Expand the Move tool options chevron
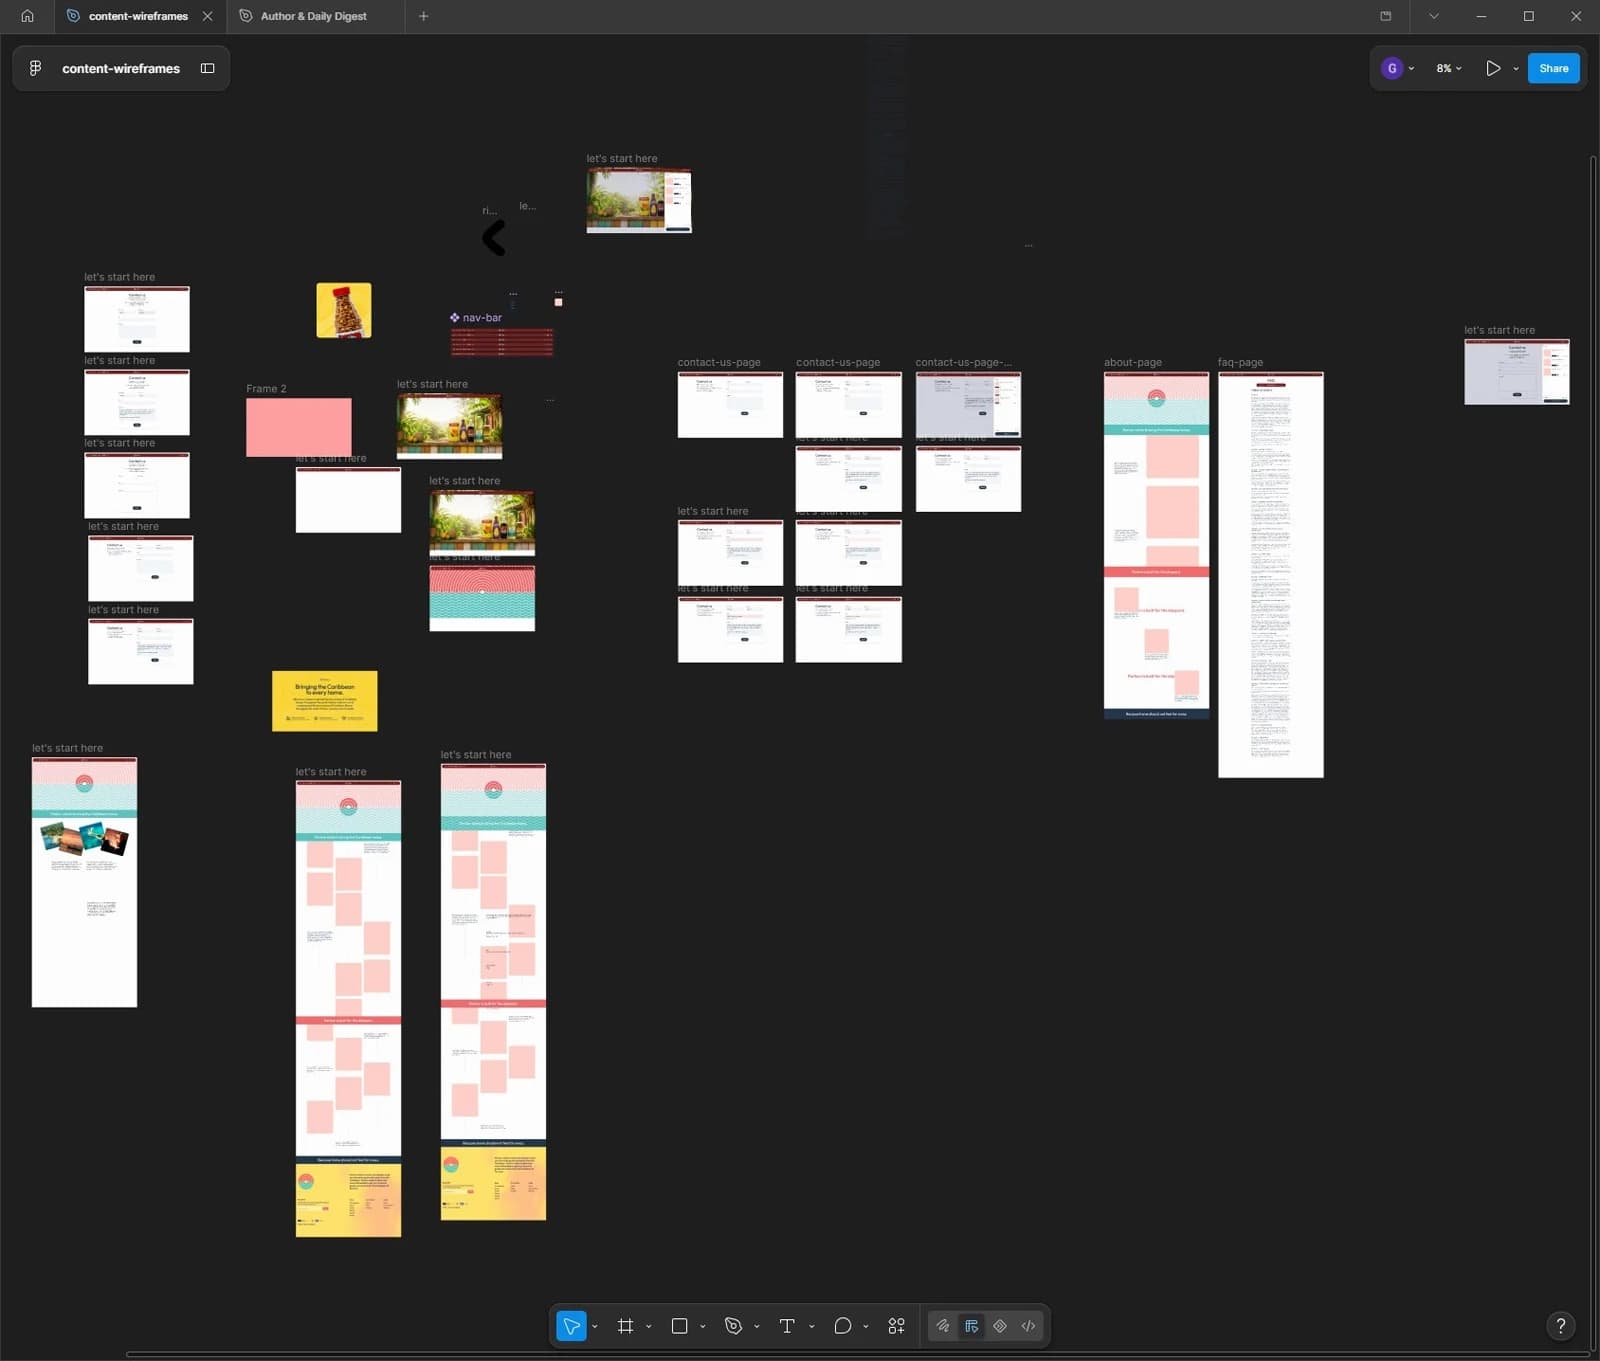The width and height of the screenshot is (1600, 1361). point(595,1327)
